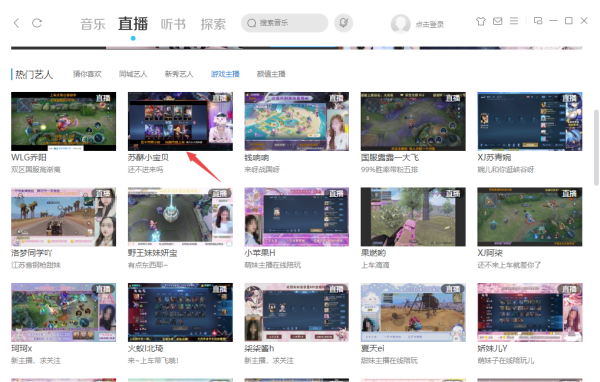The image size is (600, 382).
Task: Open 娇妹儿Y live stream thumbnail
Action: coord(530,312)
